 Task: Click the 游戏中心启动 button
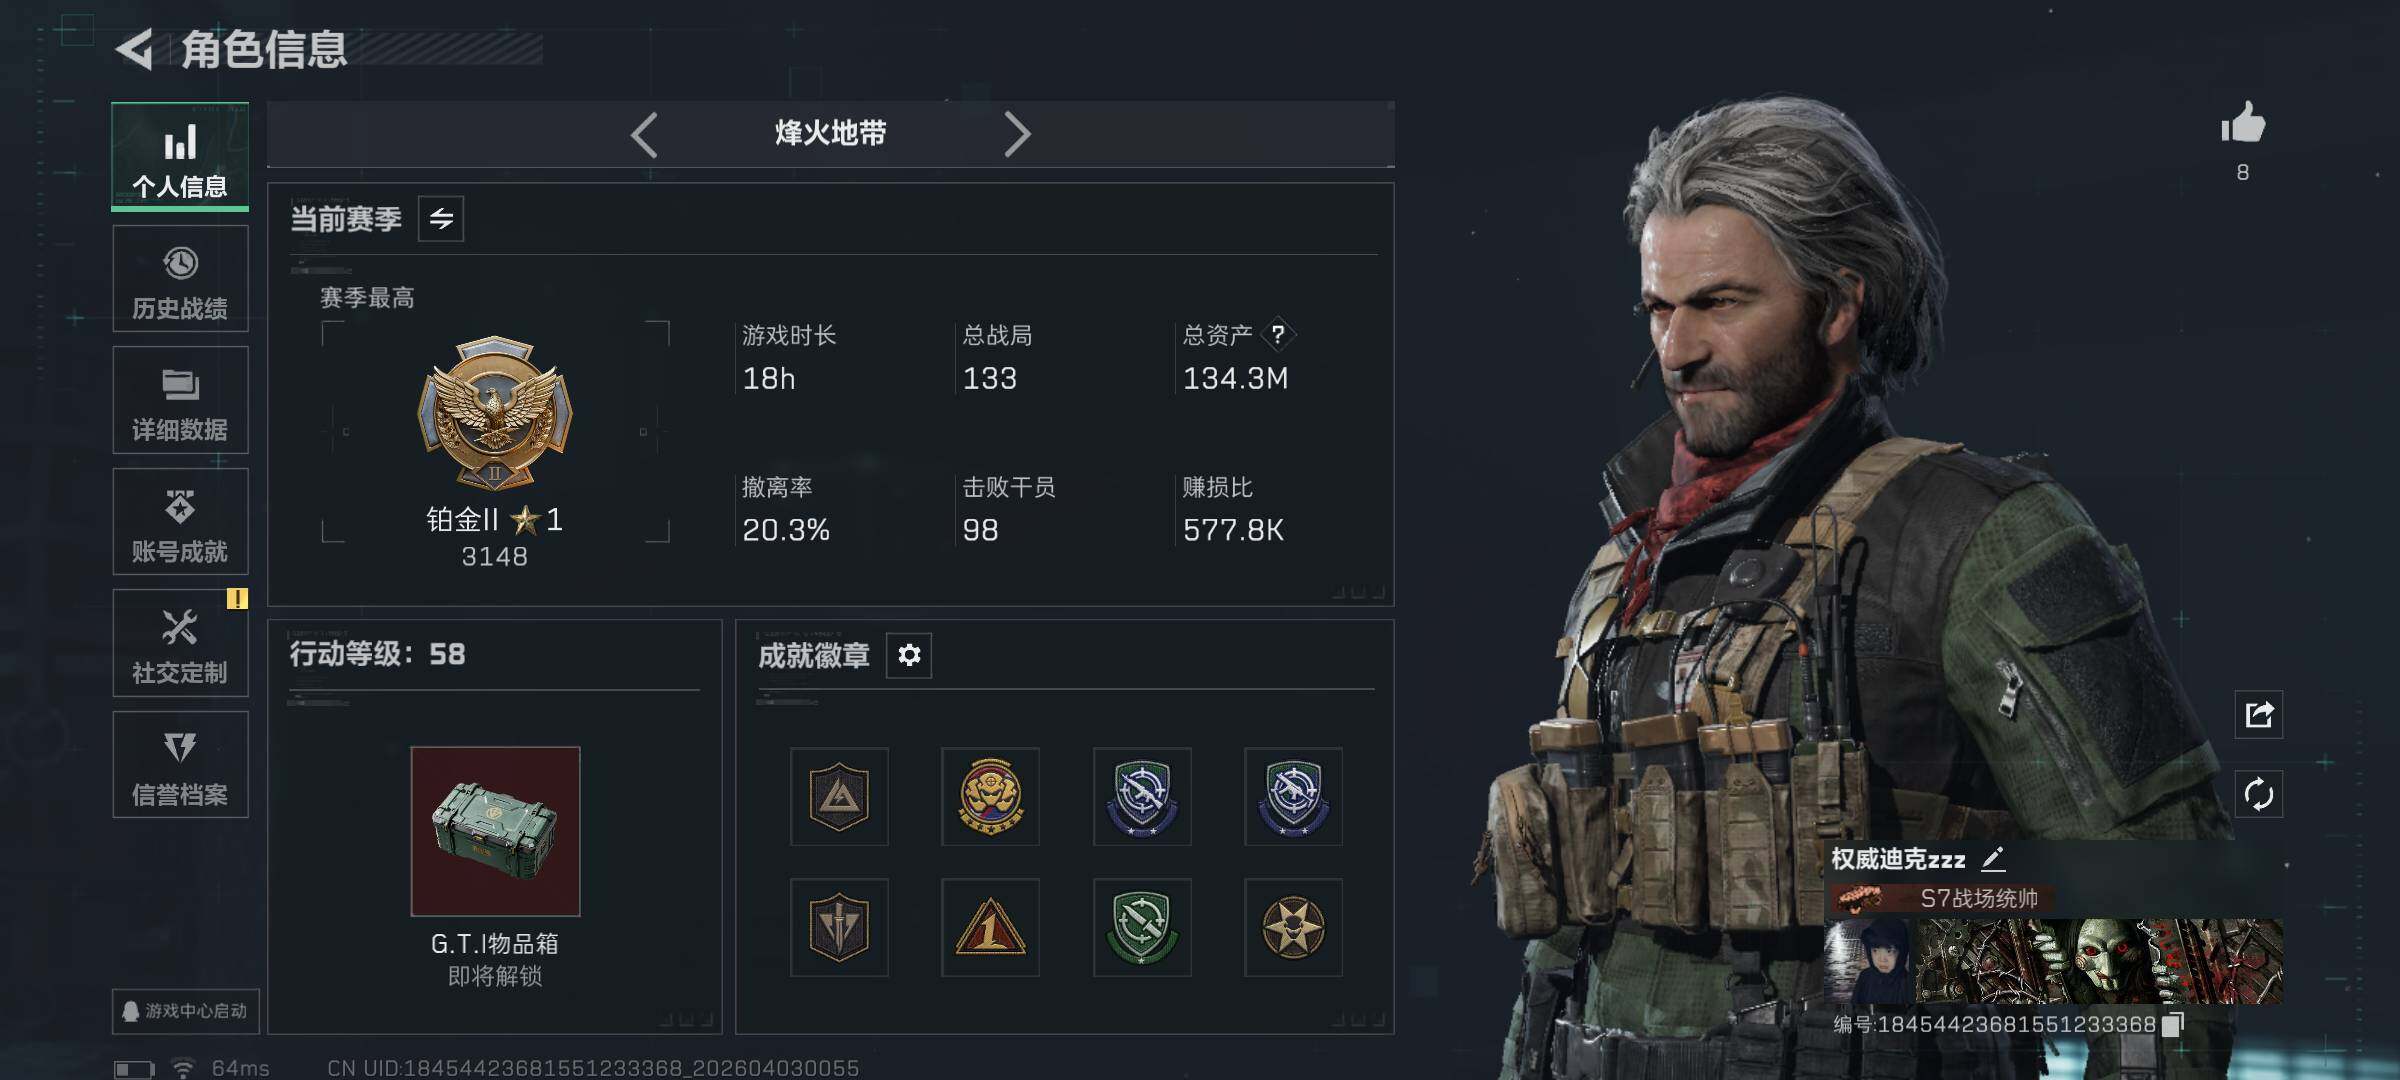coord(186,1011)
